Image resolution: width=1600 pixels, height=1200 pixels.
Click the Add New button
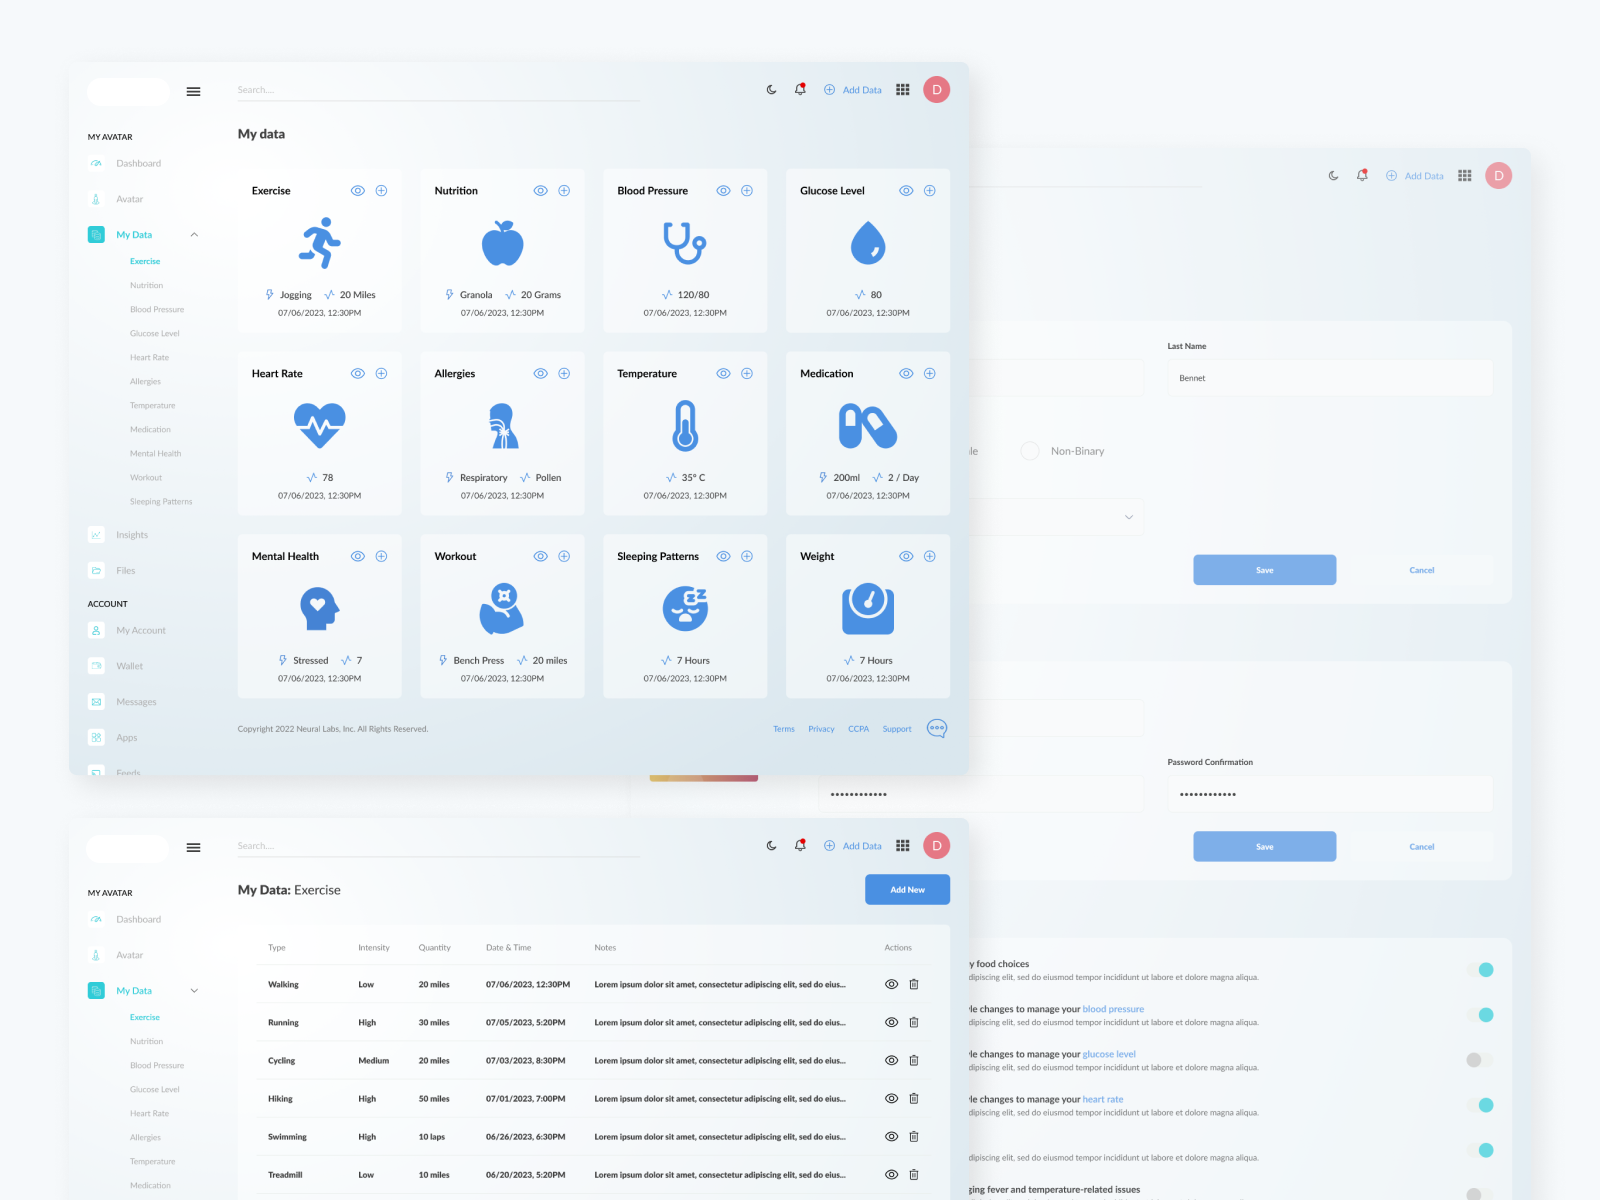[x=907, y=890]
